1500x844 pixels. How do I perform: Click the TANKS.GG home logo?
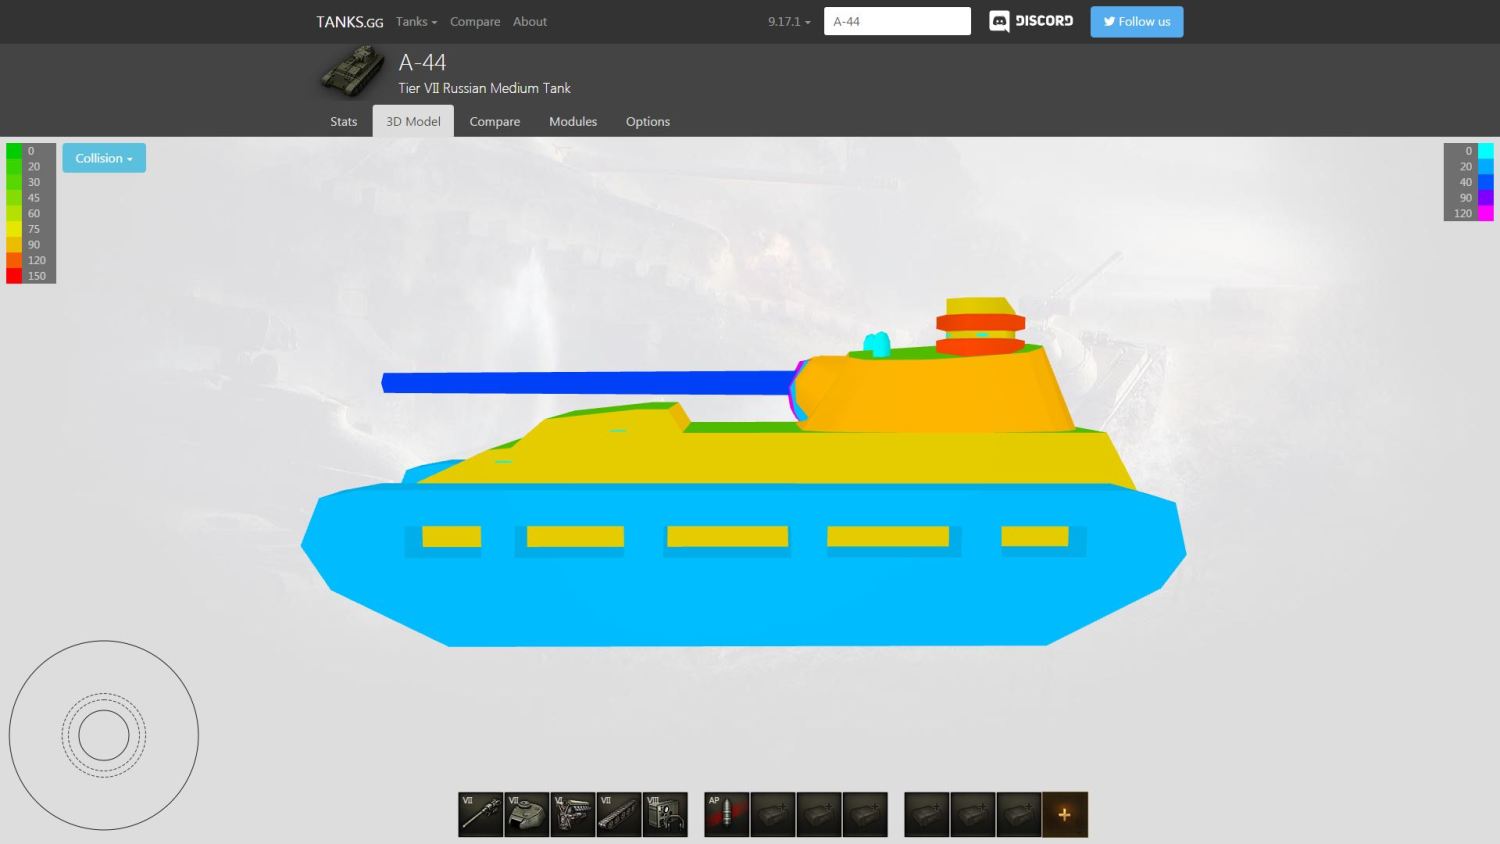(x=349, y=21)
